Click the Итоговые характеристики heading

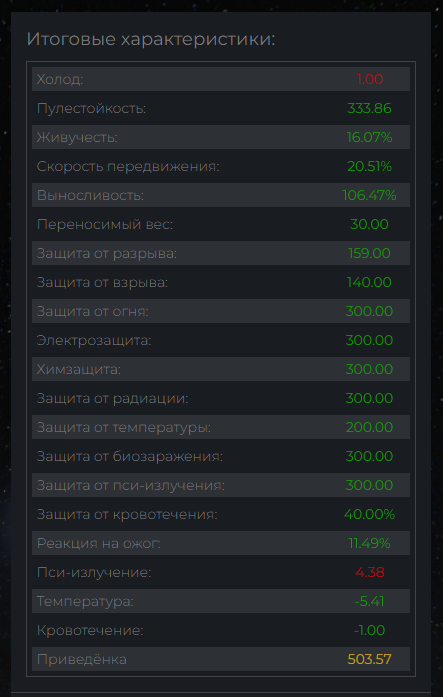pos(151,39)
